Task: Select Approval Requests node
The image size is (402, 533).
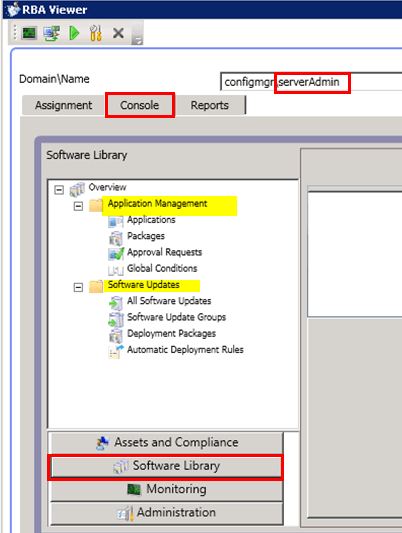Action: [164, 252]
